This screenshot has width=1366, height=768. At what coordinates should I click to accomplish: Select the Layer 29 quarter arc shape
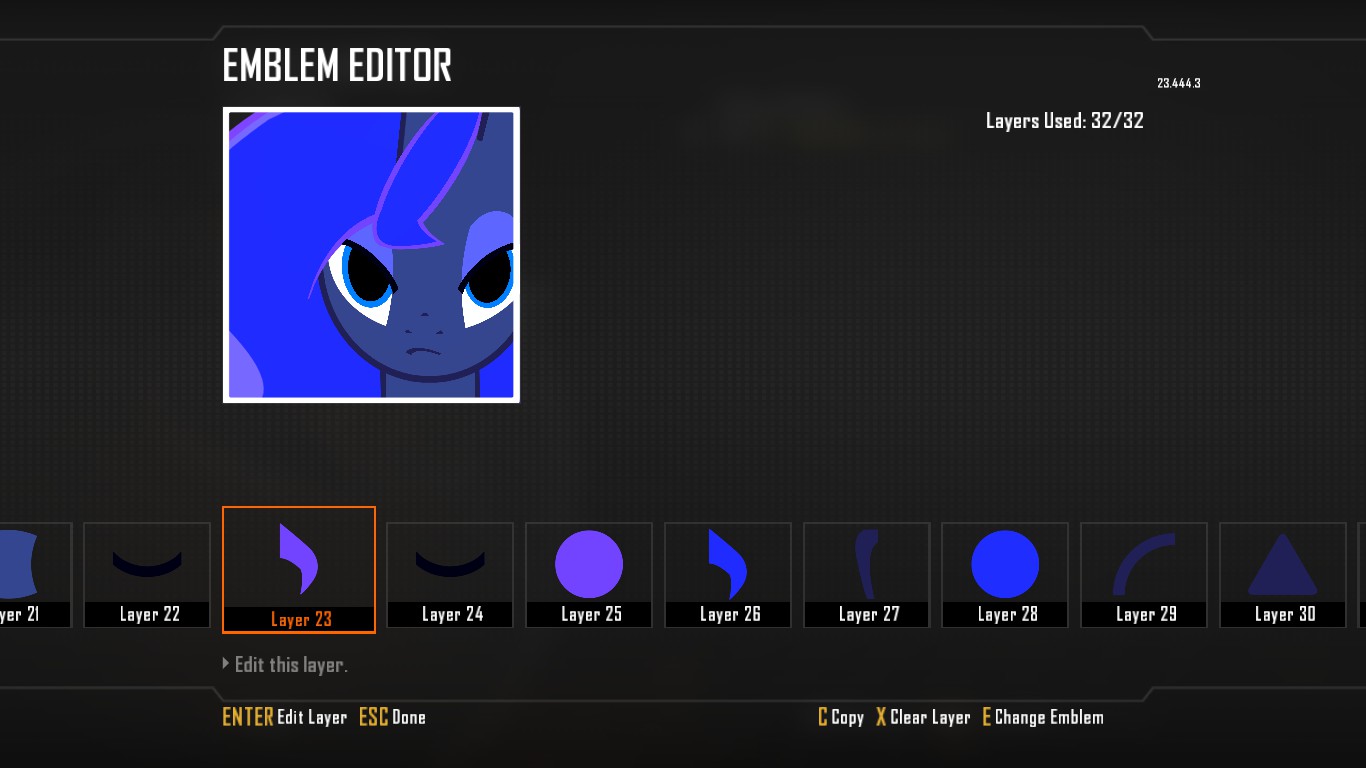1143,565
